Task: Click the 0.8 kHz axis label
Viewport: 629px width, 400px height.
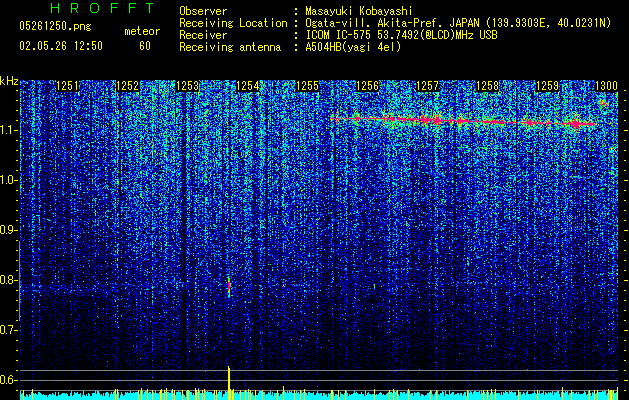Action: (x=8, y=280)
